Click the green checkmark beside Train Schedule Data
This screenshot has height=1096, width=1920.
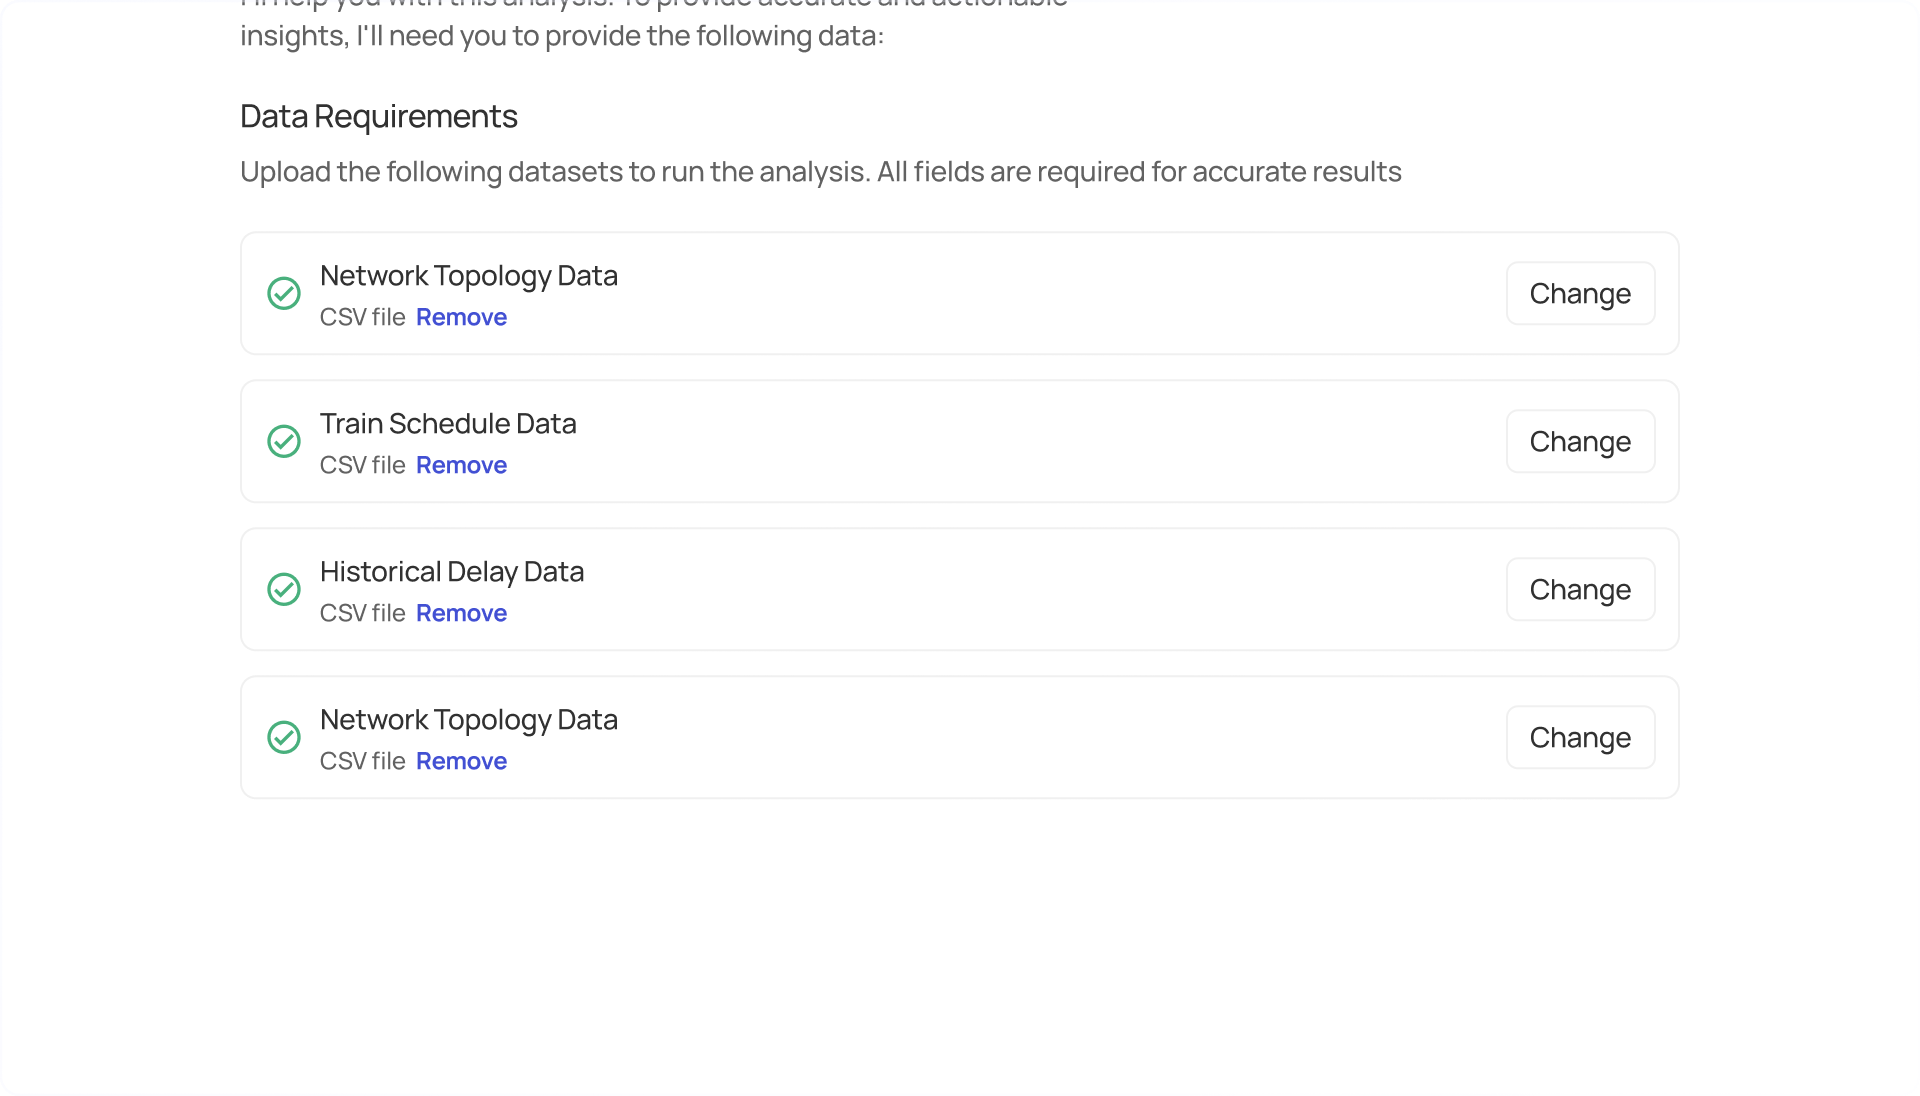284,441
